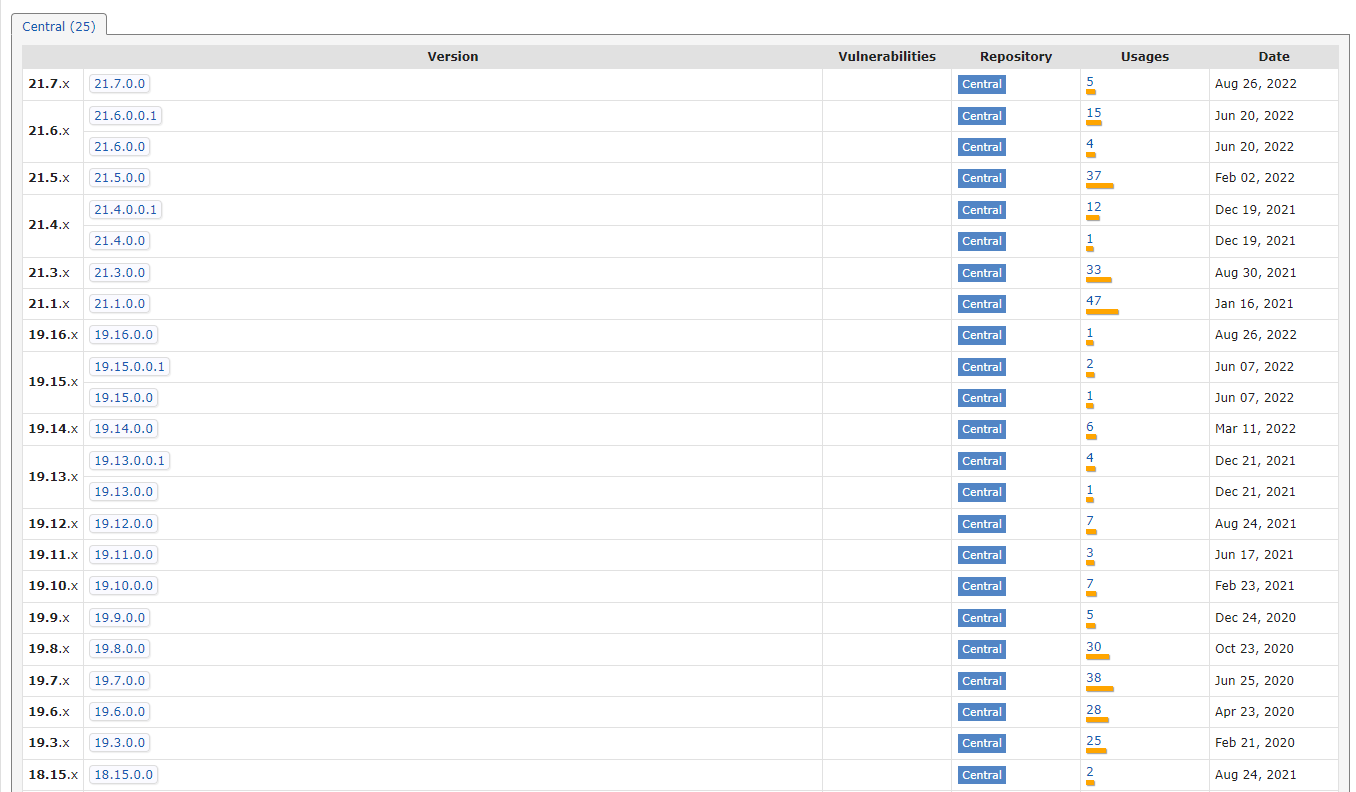
Task: Open the 47 usages link for 21.1.0.0
Action: click(x=1094, y=301)
